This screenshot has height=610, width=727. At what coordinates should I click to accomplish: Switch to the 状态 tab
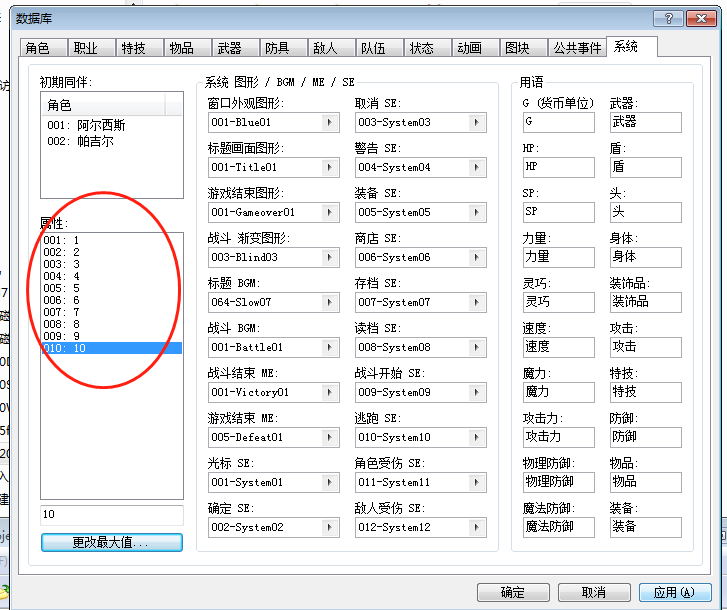point(427,48)
